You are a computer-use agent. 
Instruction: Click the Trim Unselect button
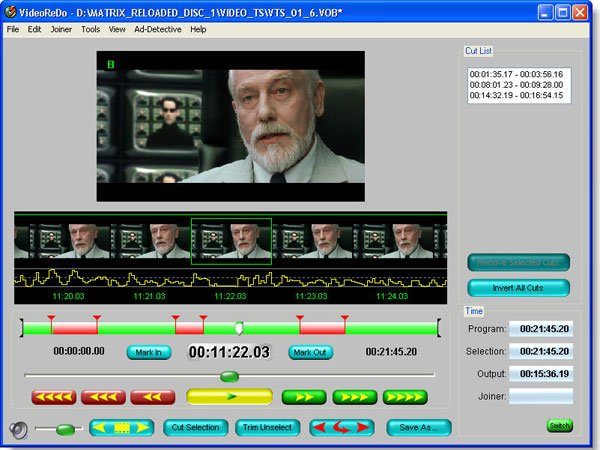(x=267, y=427)
